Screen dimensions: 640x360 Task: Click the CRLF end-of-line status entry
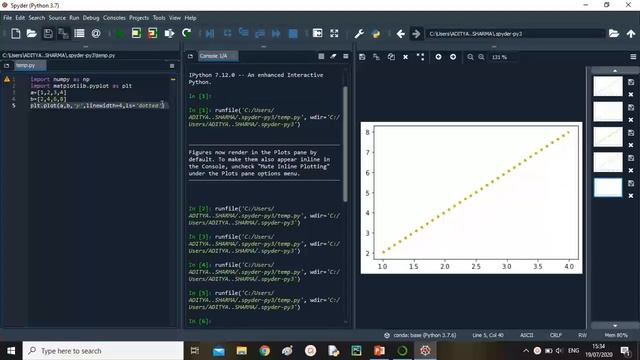click(x=556, y=335)
